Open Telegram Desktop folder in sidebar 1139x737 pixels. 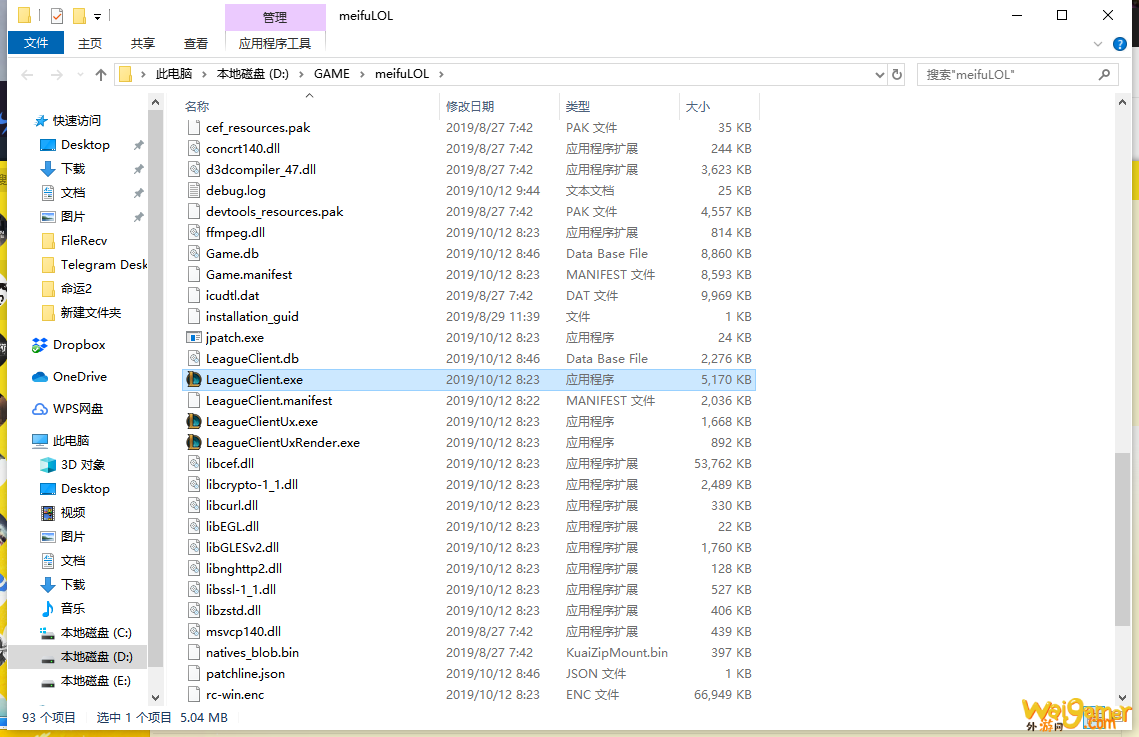coord(103,264)
